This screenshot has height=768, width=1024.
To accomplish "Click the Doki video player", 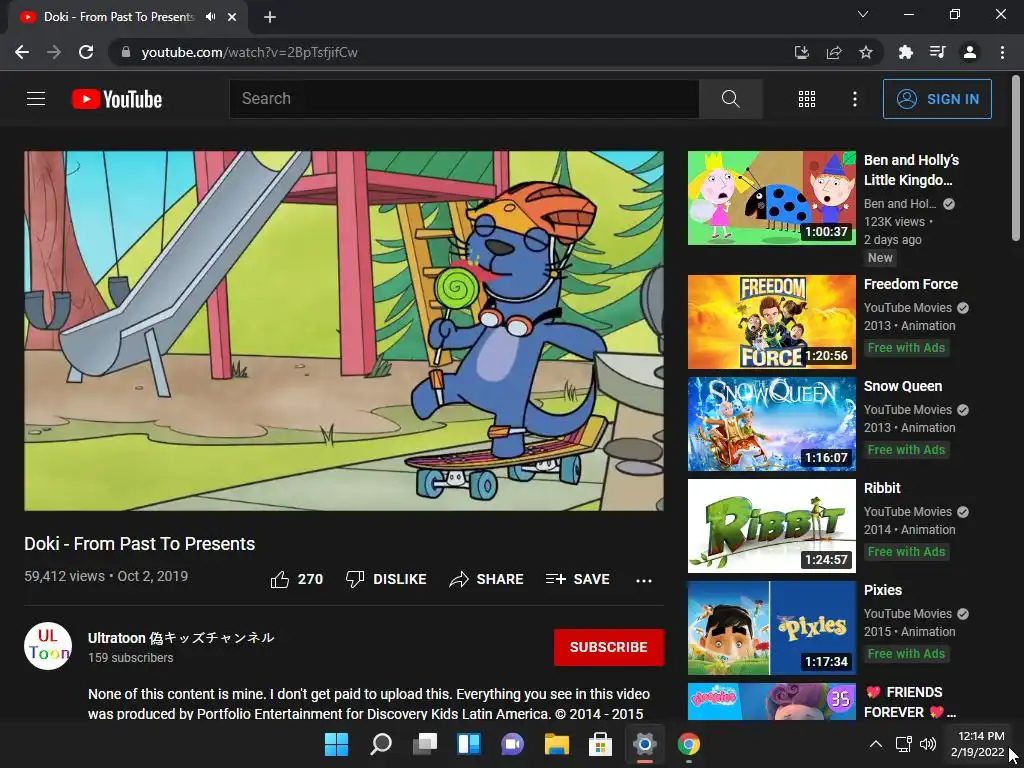I will point(344,330).
